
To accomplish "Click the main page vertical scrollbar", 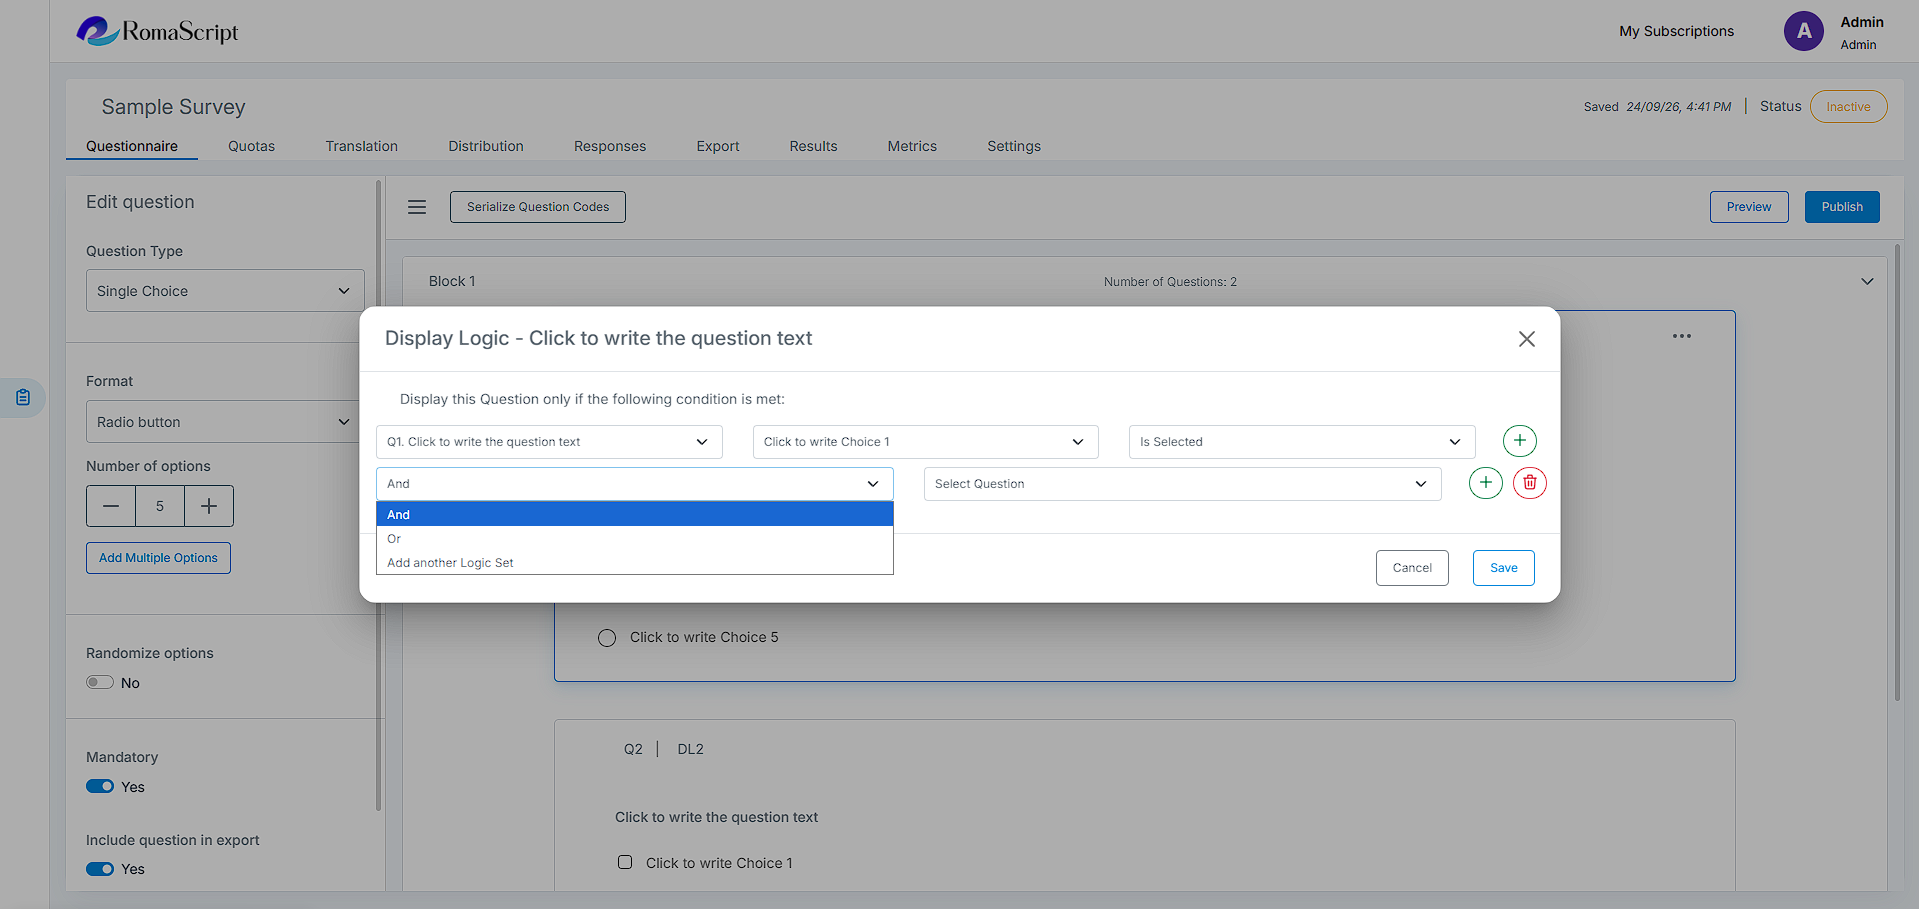I will click(x=1897, y=472).
